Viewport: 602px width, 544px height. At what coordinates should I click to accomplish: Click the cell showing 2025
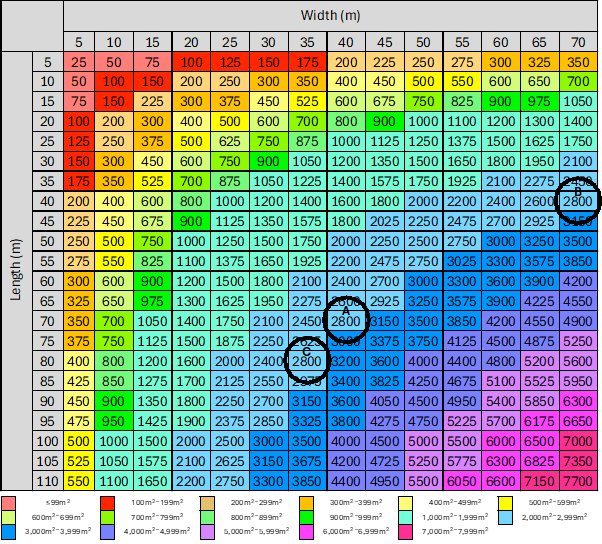pyautogui.click(x=385, y=221)
